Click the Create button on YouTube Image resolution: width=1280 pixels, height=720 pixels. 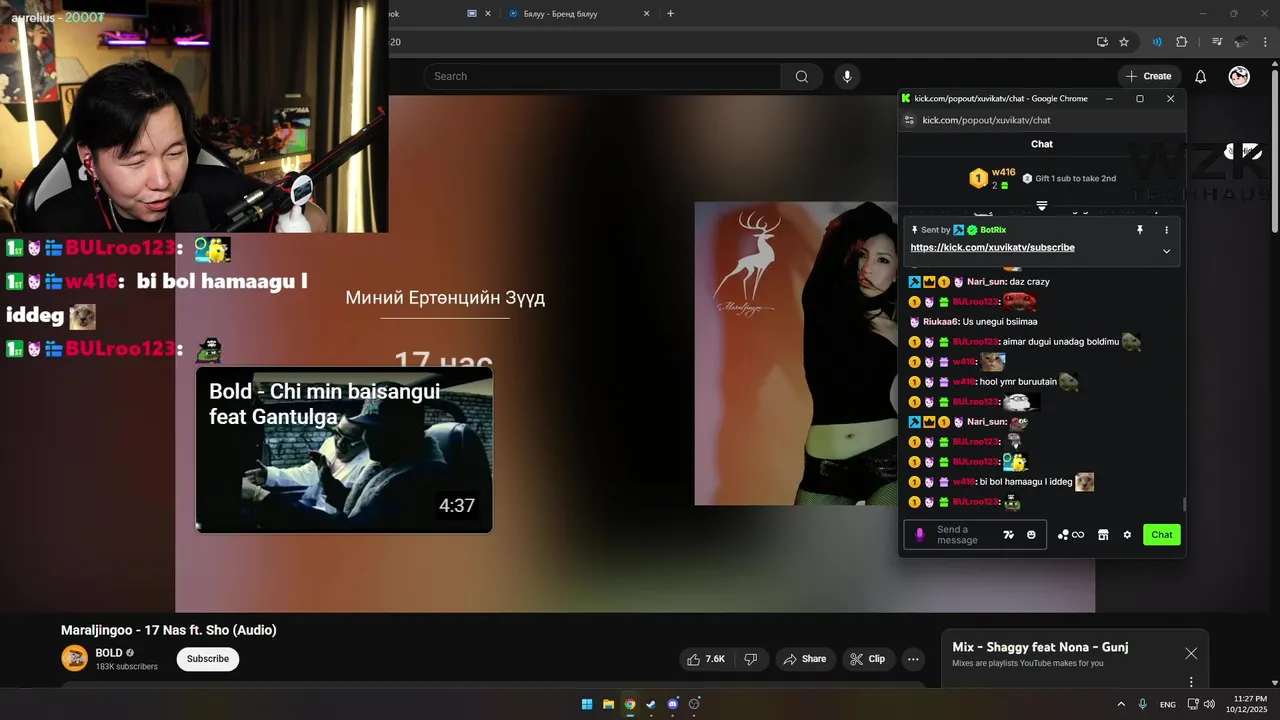click(x=1148, y=76)
